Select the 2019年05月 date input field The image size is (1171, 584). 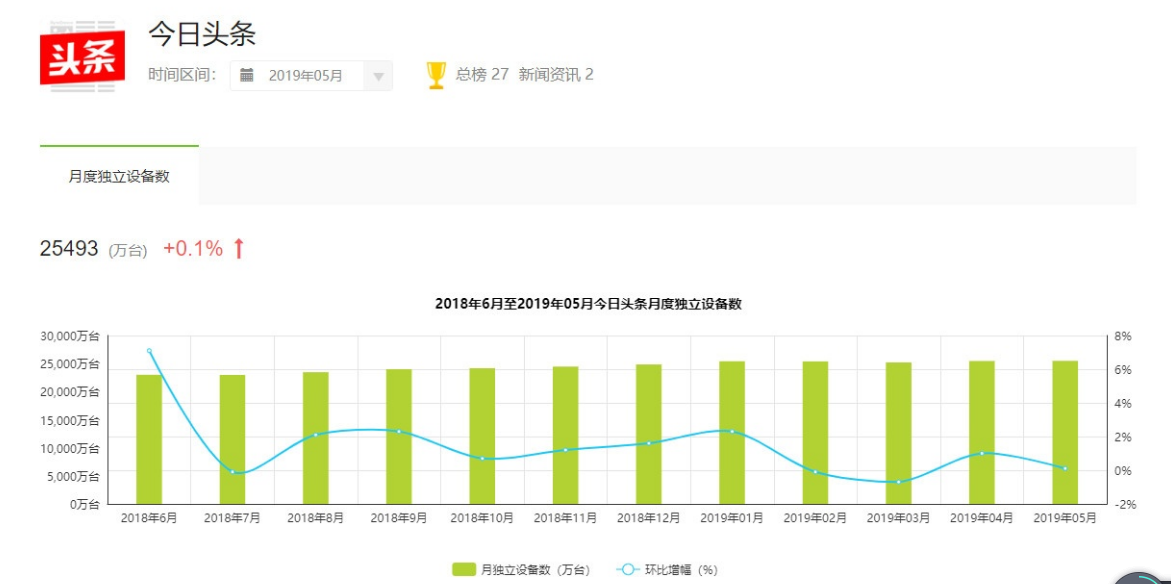click(x=306, y=76)
